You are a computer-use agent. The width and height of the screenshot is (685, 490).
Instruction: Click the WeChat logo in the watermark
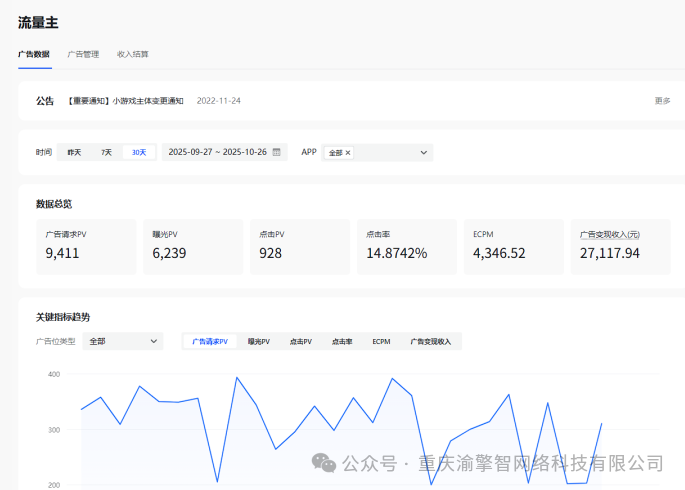point(323,463)
